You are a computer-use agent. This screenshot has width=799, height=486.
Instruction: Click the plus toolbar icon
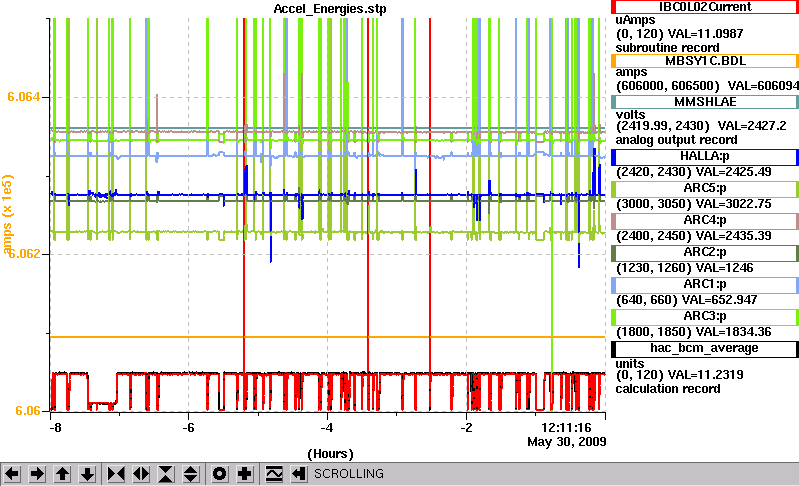pyautogui.click(x=245, y=474)
